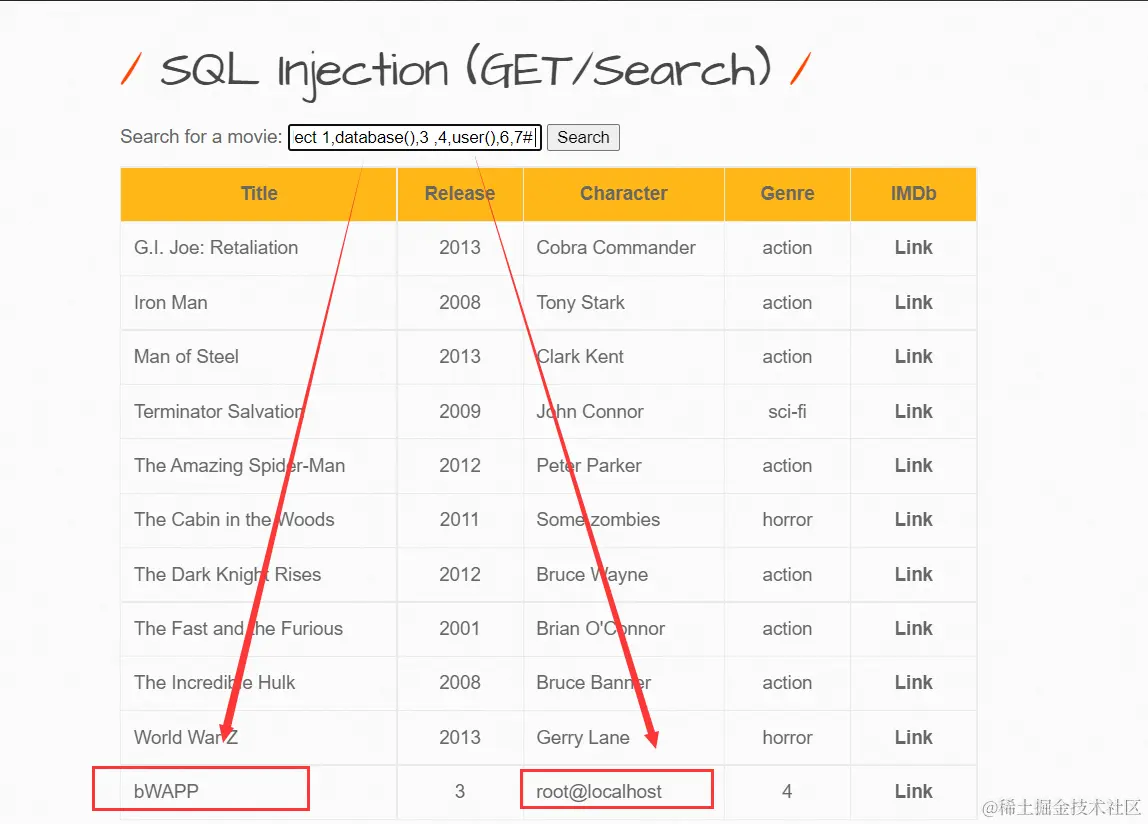The width and height of the screenshot is (1148, 824).
Task: Click the Release column header
Action: (460, 193)
